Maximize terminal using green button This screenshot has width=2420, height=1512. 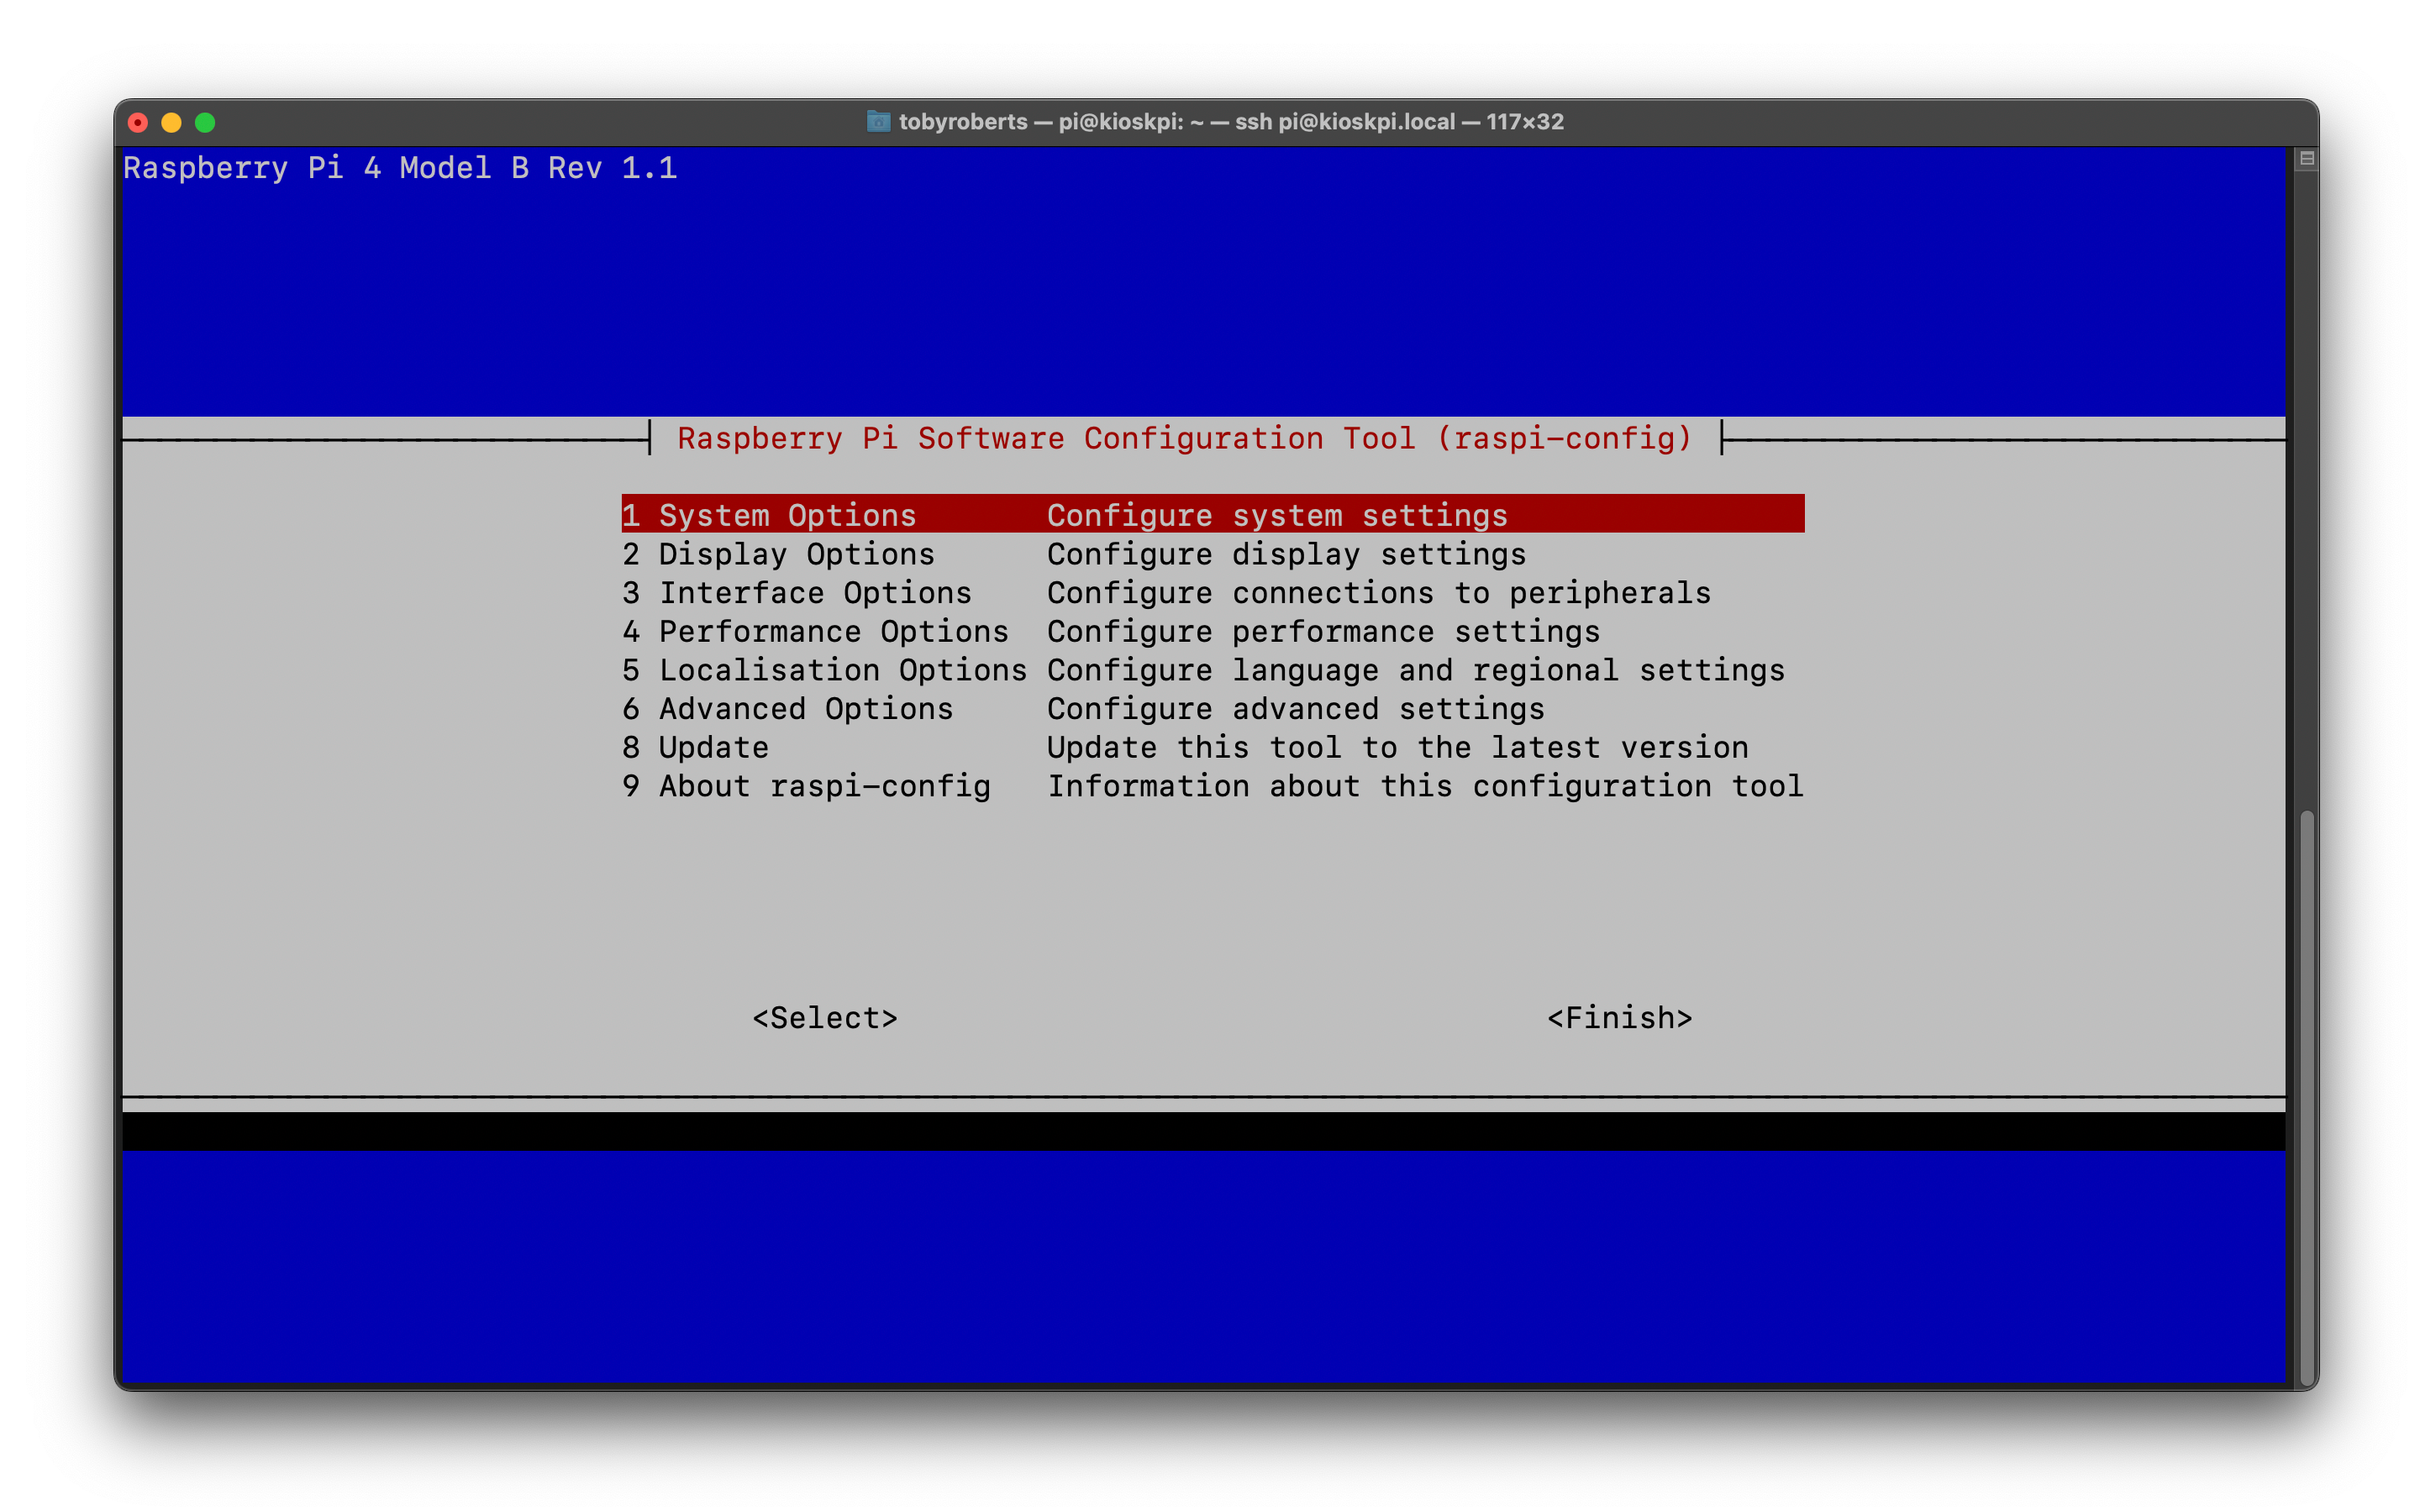[x=205, y=122]
